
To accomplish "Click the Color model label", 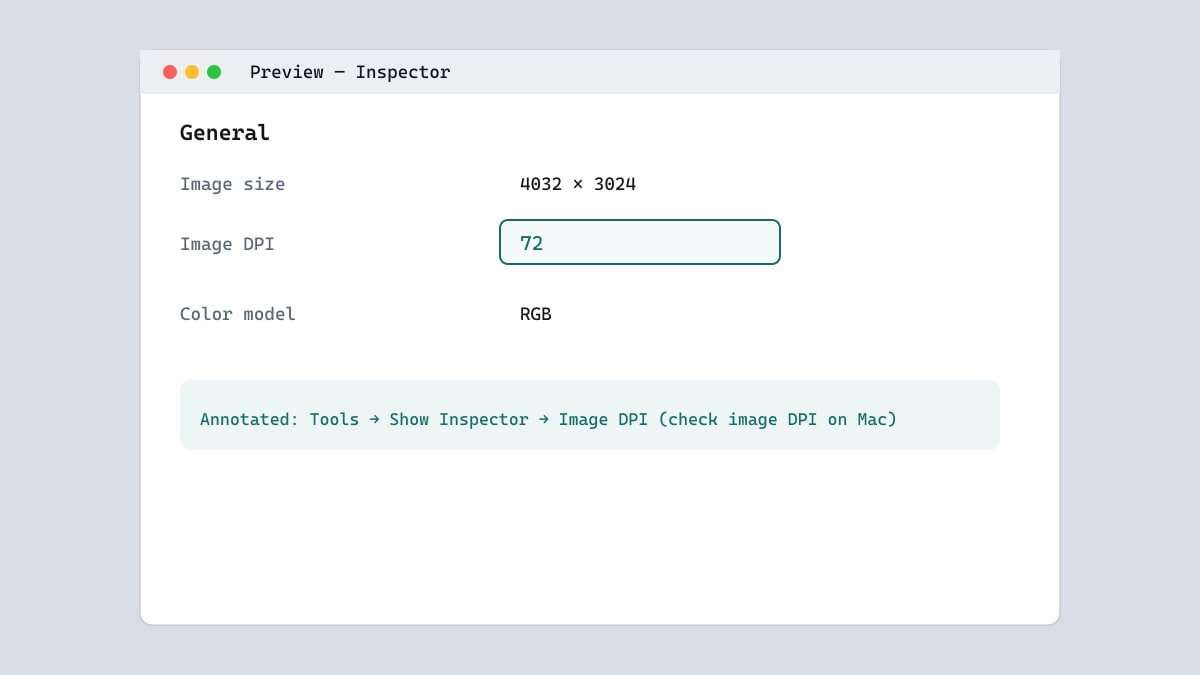I will 238,314.
